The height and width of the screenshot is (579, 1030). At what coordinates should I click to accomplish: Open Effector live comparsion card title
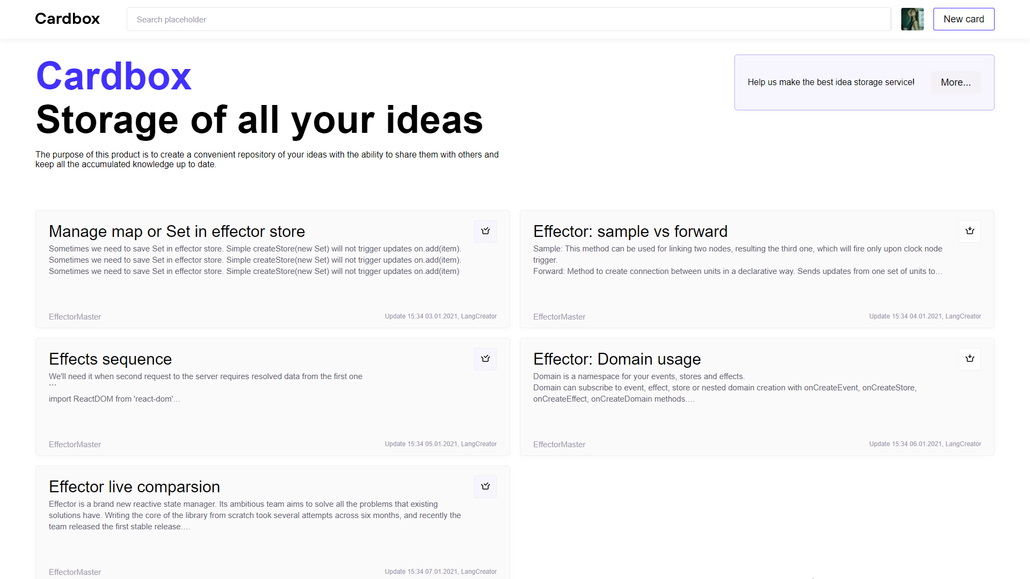click(134, 487)
